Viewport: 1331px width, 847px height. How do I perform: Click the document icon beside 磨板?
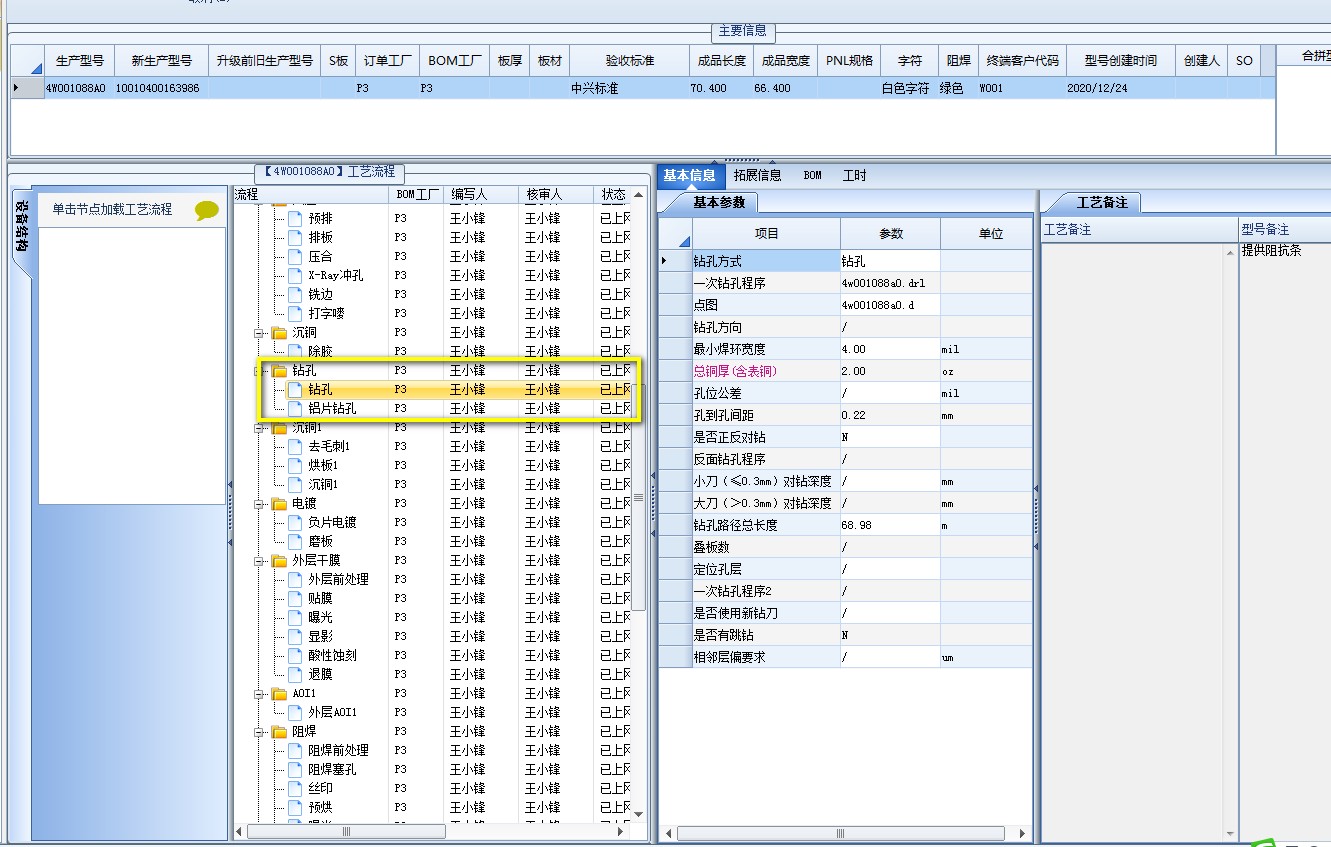click(294, 541)
